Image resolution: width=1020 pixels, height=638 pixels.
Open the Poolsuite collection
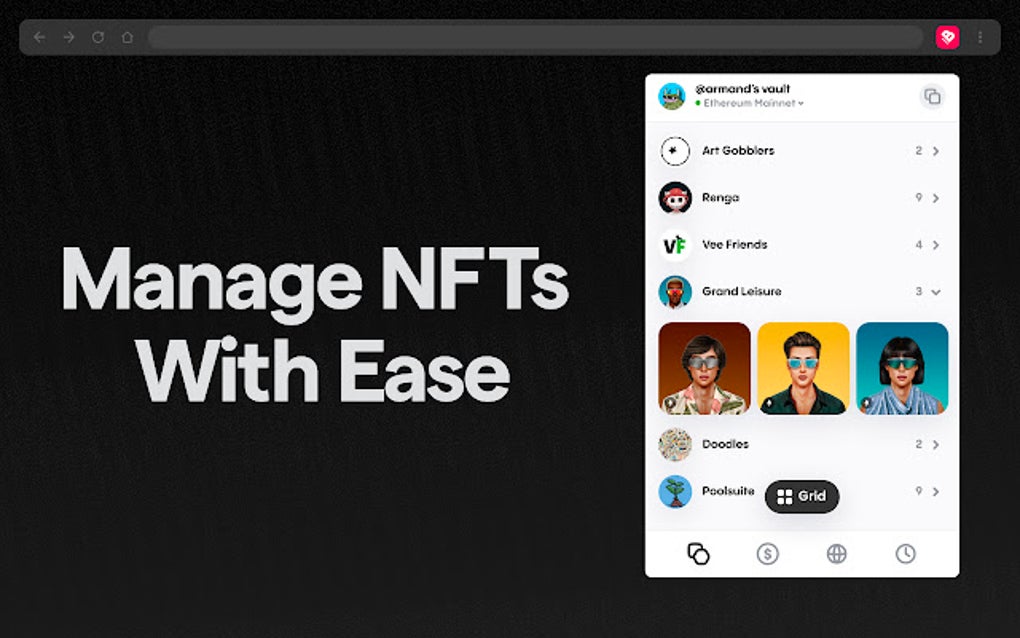tap(675, 491)
